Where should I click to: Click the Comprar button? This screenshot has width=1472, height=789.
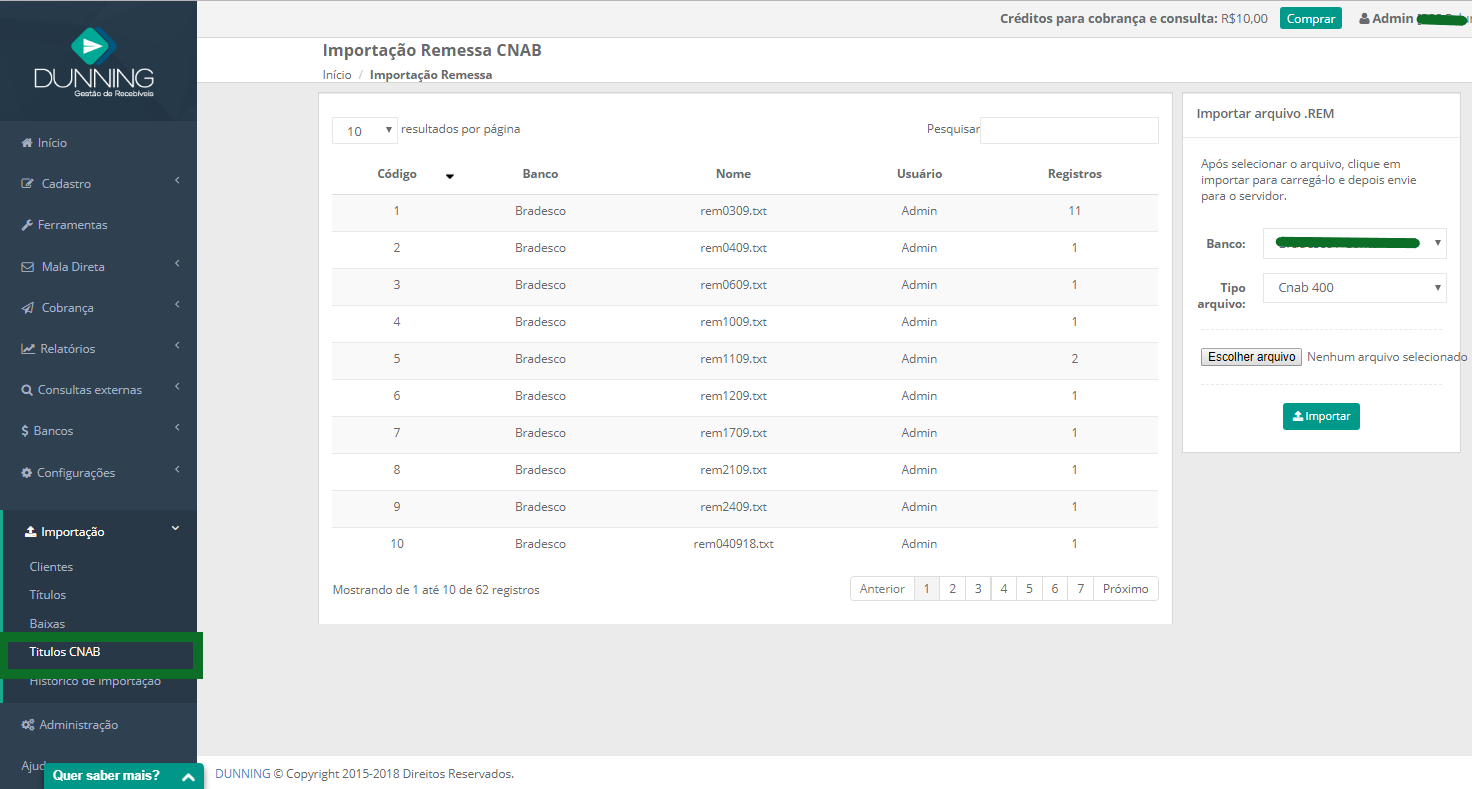point(1310,18)
